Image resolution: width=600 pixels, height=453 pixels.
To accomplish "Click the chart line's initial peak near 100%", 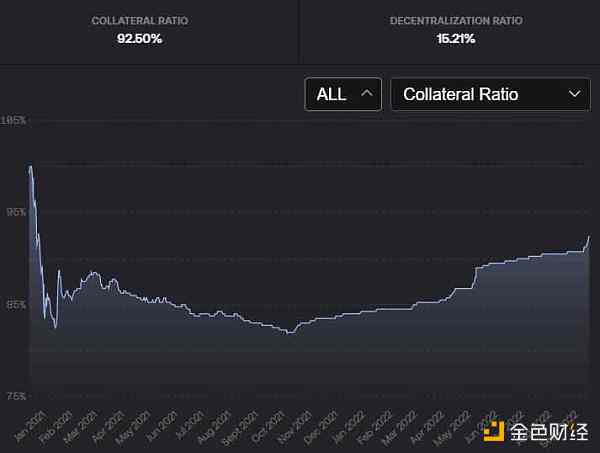I will (31, 167).
